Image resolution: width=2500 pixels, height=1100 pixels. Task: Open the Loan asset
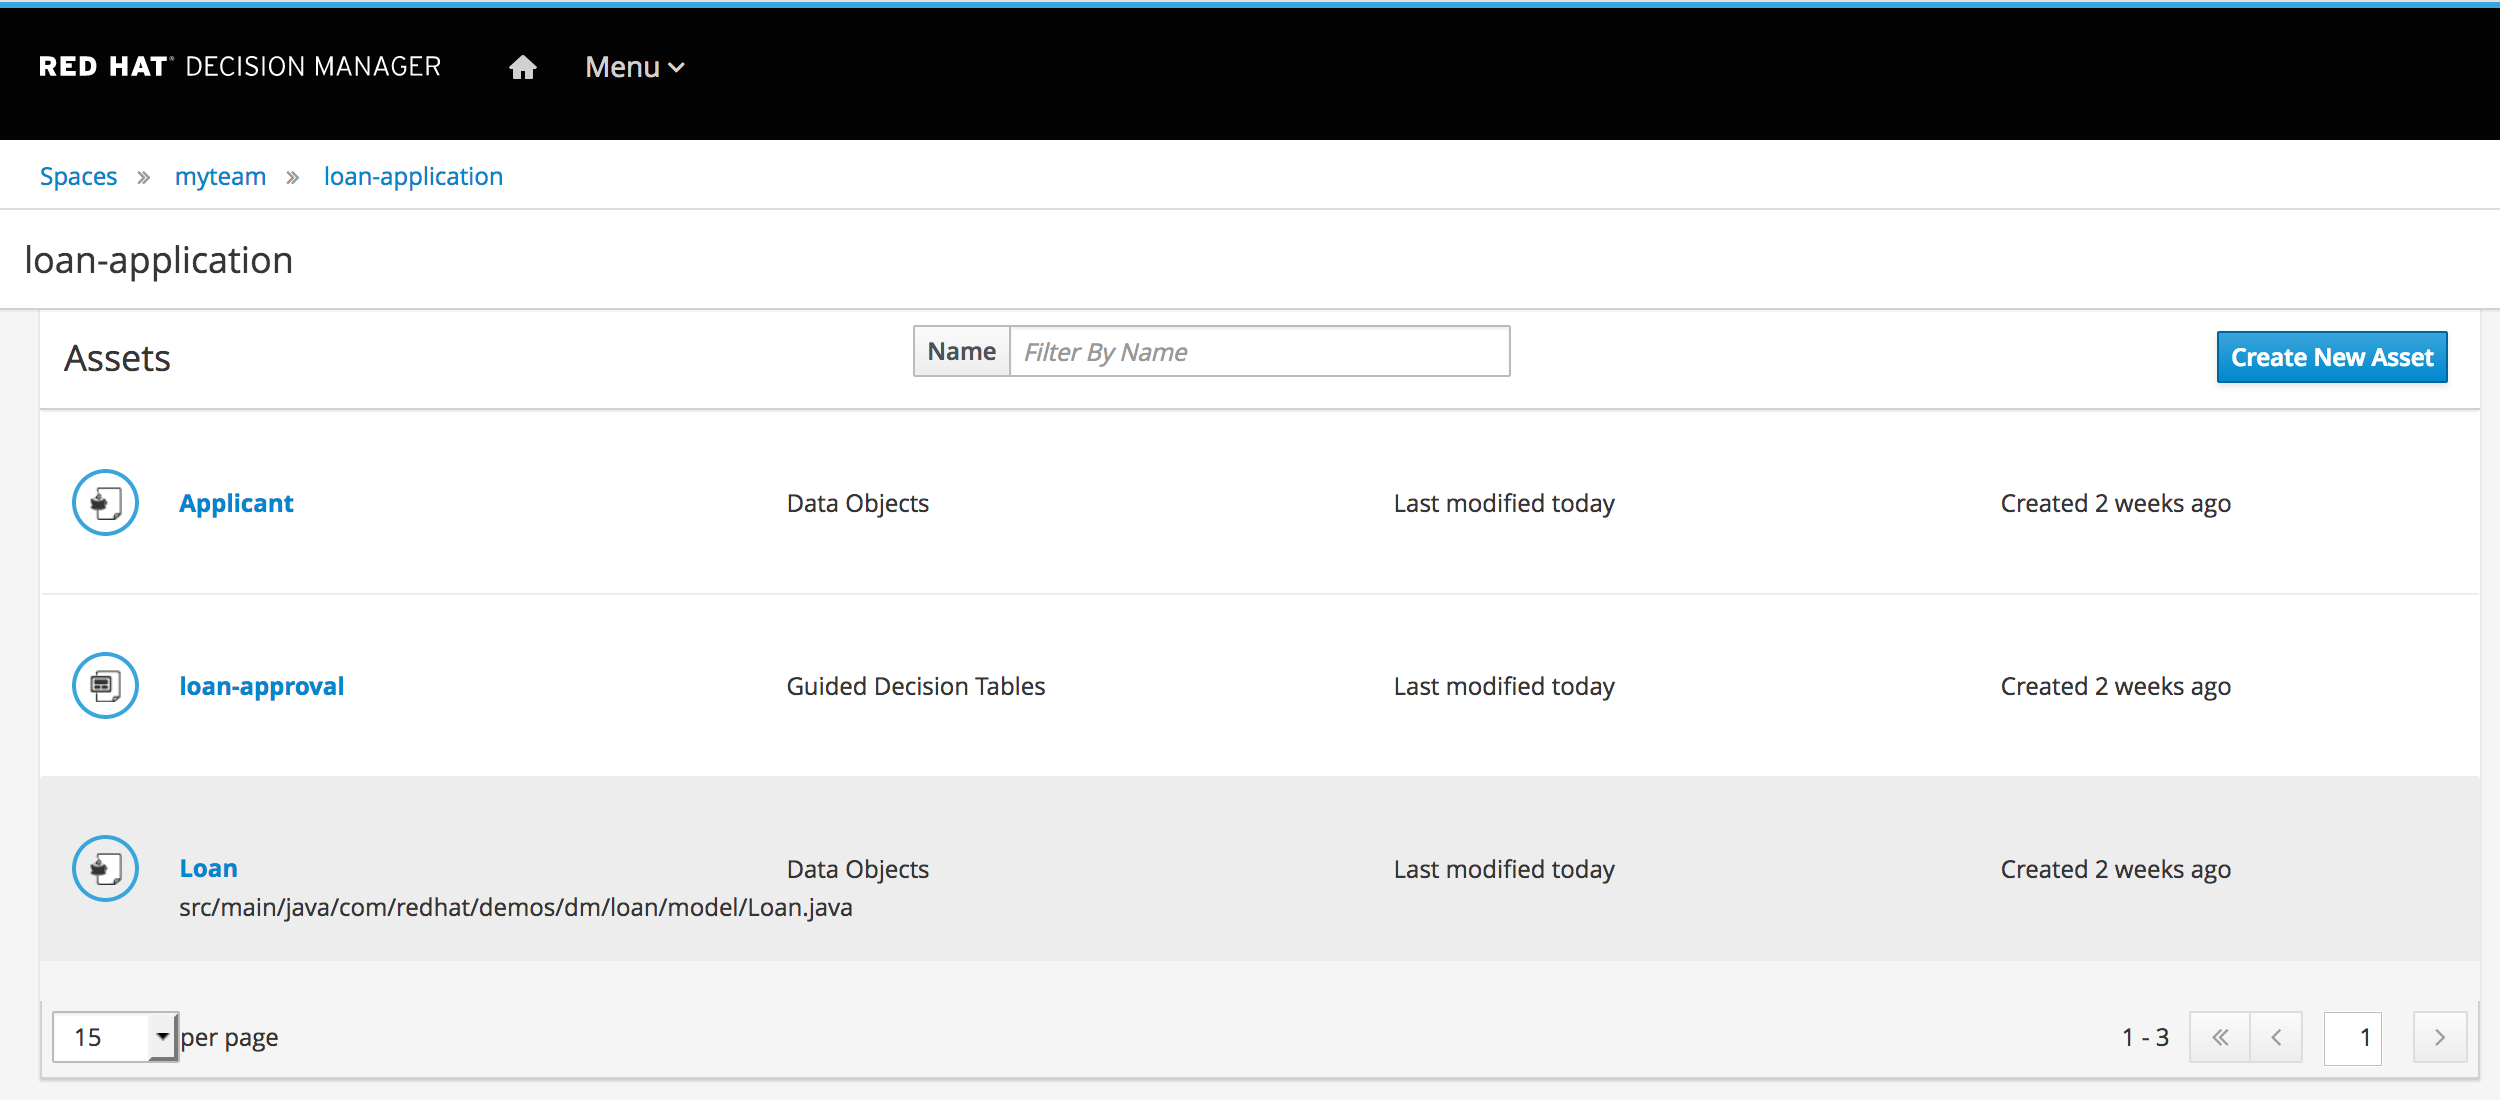pyautogui.click(x=208, y=868)
